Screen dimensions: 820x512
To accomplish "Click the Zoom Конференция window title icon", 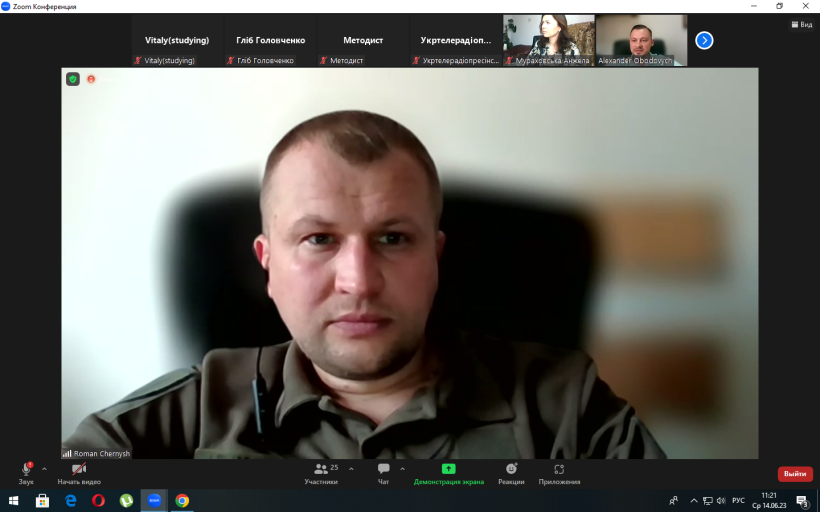I will point(6,6).
